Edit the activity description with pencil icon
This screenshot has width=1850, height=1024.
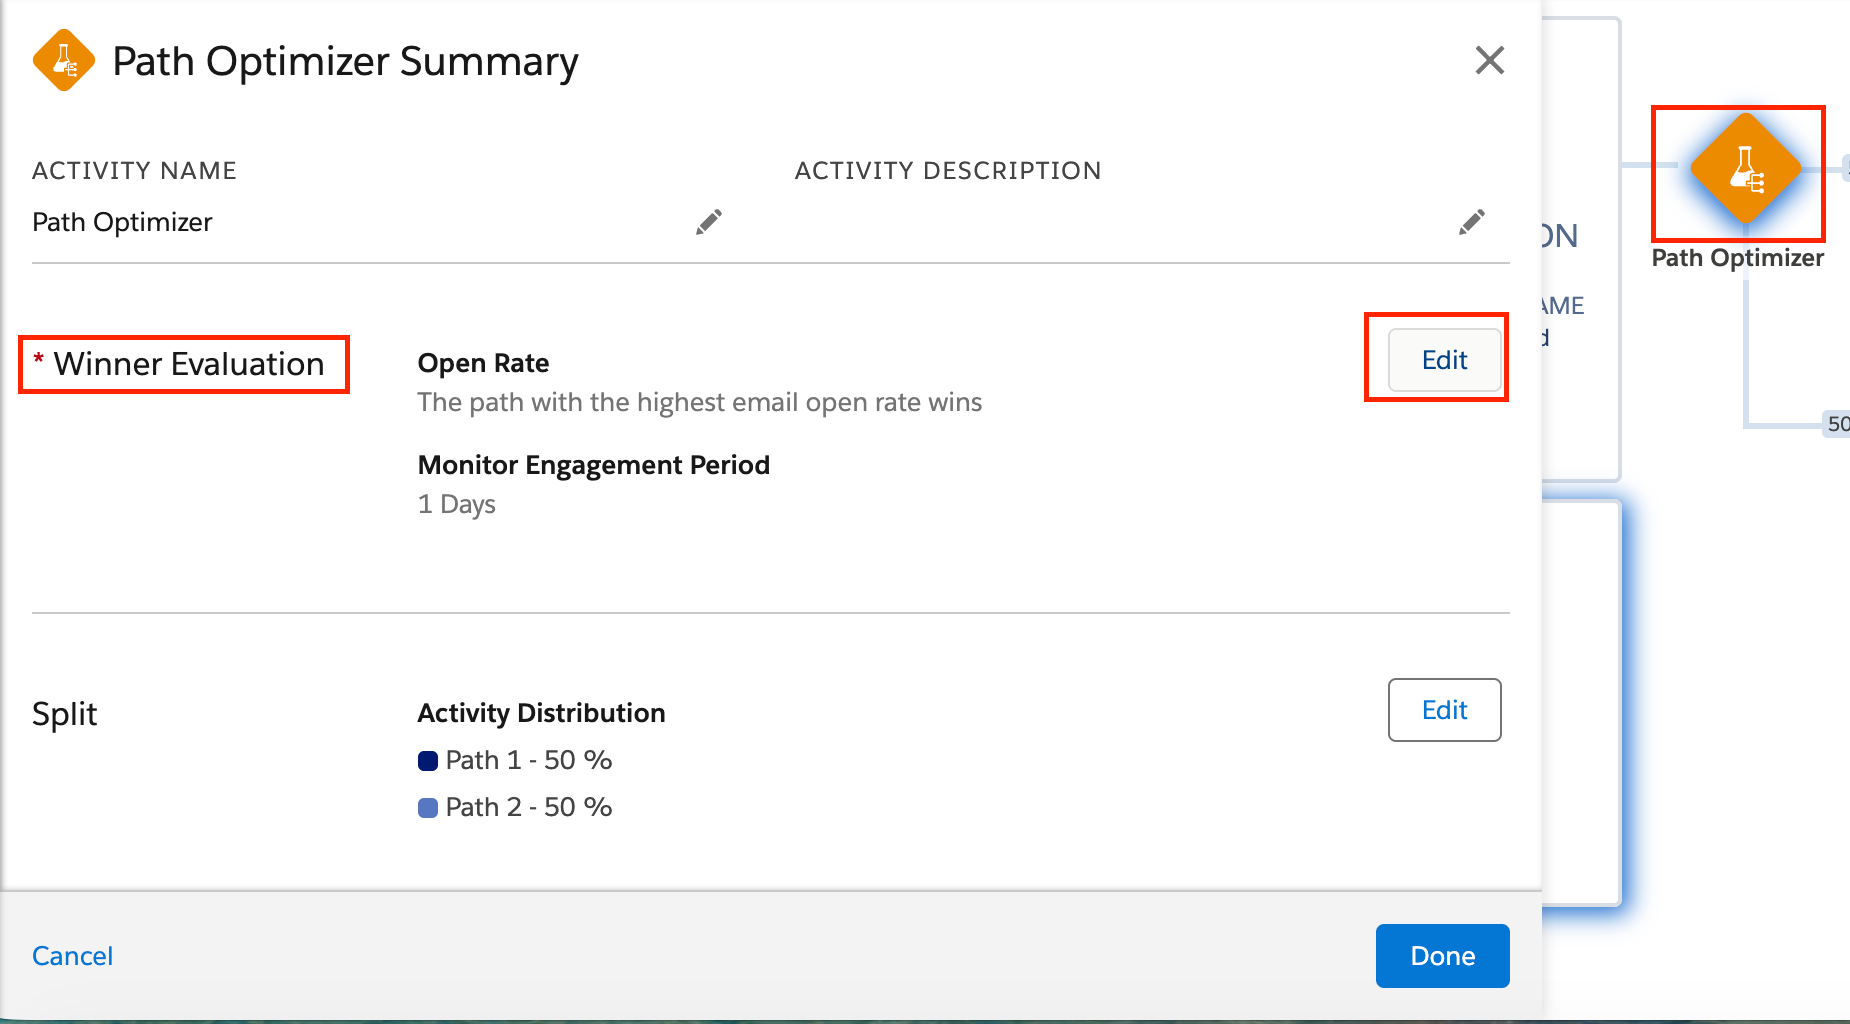[x=1472, y=222]
